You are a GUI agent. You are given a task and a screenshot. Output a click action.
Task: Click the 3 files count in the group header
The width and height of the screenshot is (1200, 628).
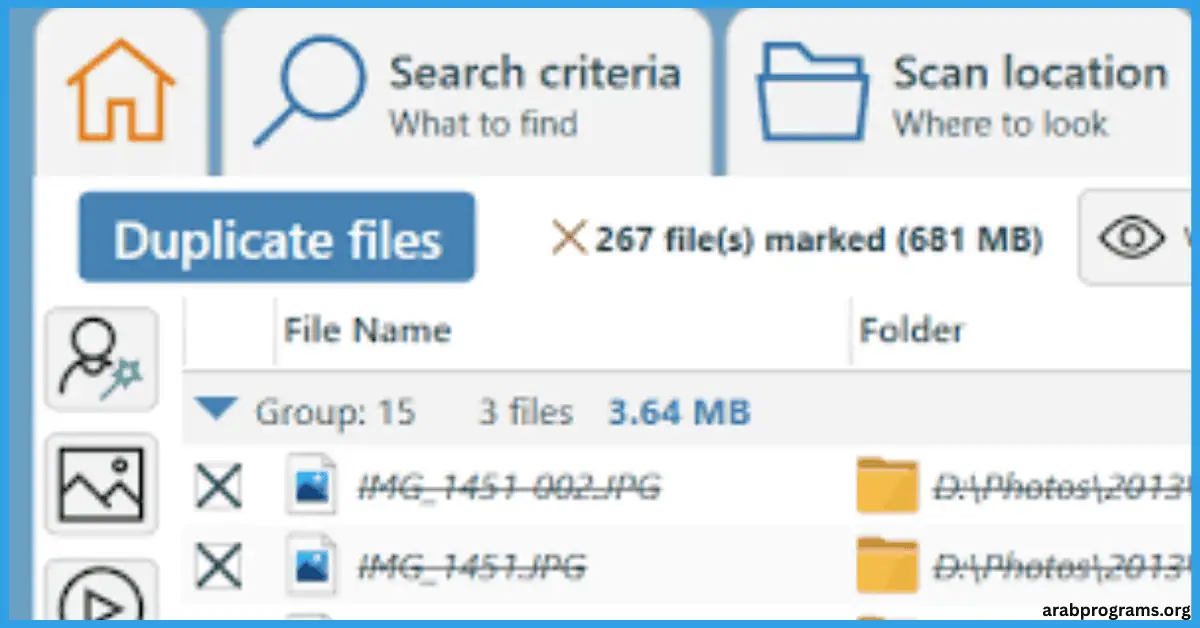coord(525,411)
